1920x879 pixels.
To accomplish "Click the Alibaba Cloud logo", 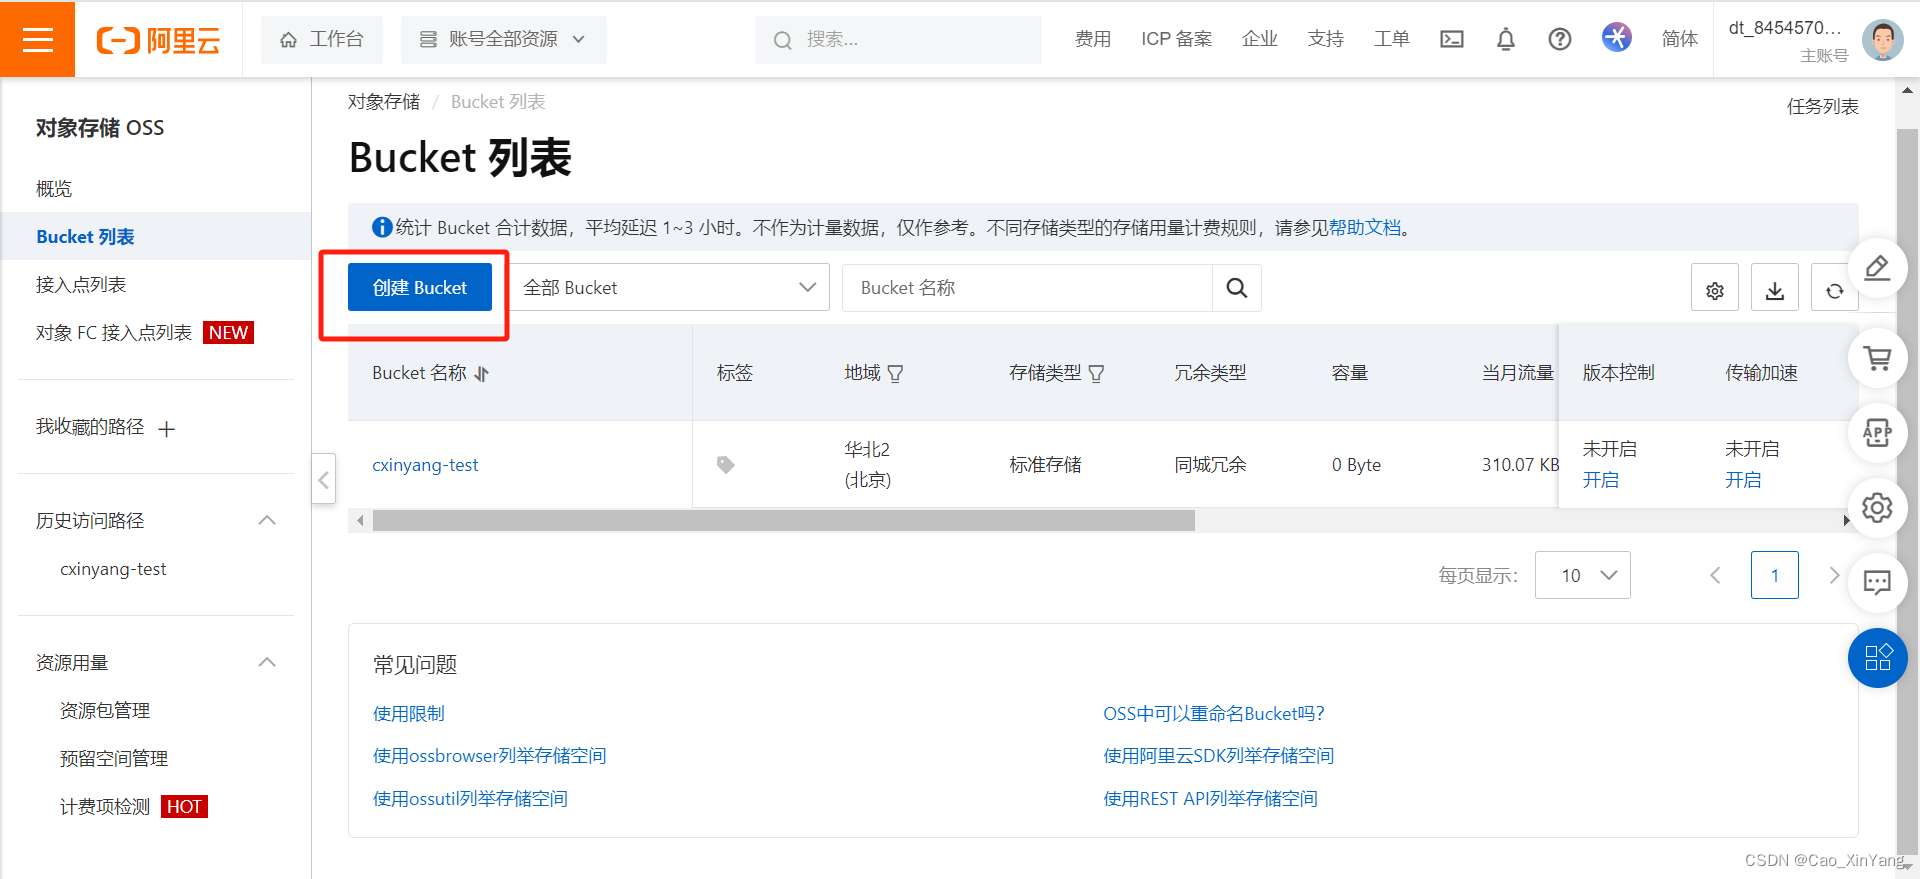I will 158,40.
